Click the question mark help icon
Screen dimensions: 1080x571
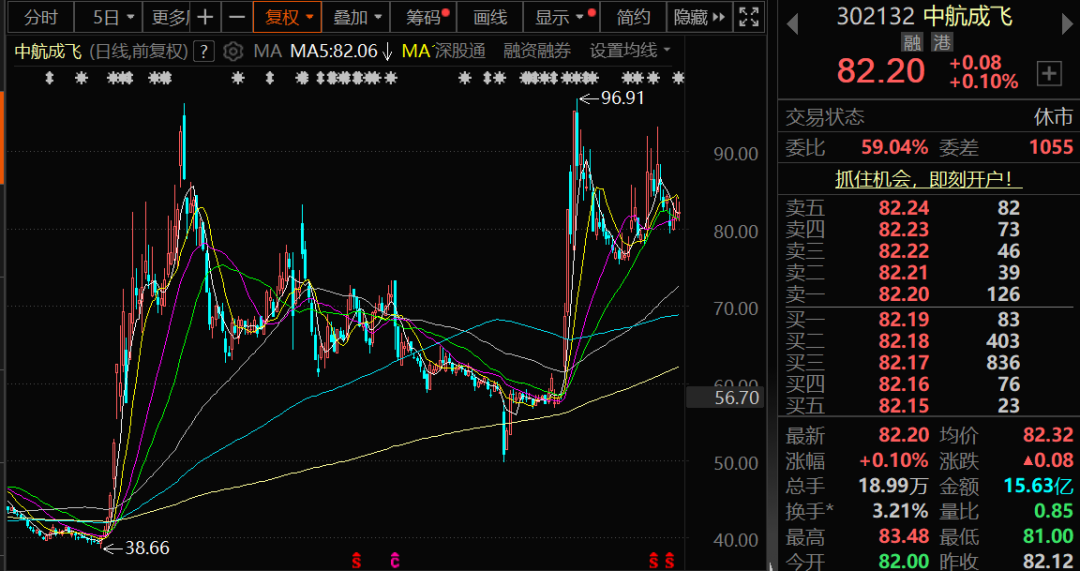pos(205,51)
